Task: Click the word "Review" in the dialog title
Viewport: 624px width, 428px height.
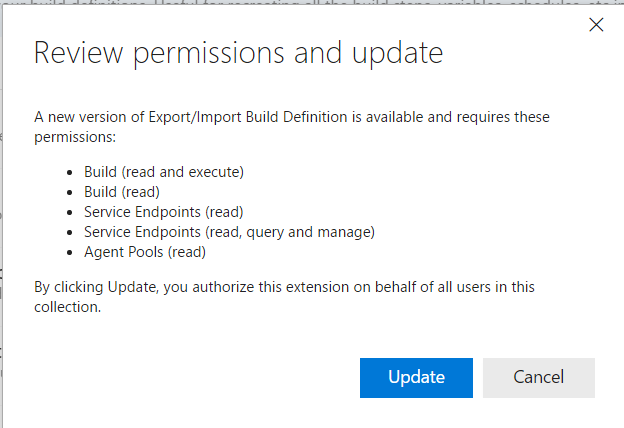Action: 76,53
